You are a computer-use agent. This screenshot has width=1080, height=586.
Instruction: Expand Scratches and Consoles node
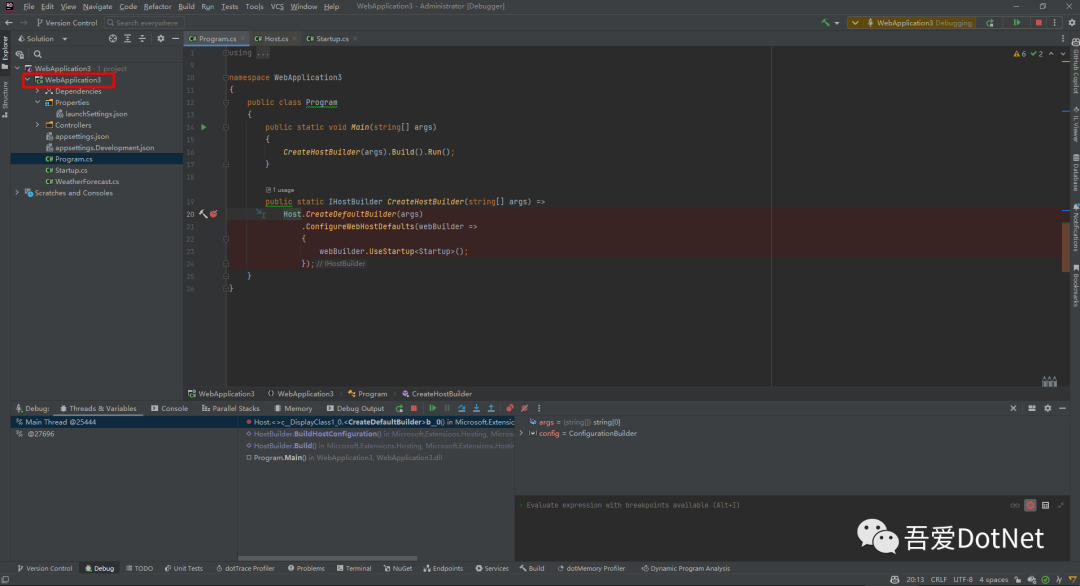click(x=17, y=193)
